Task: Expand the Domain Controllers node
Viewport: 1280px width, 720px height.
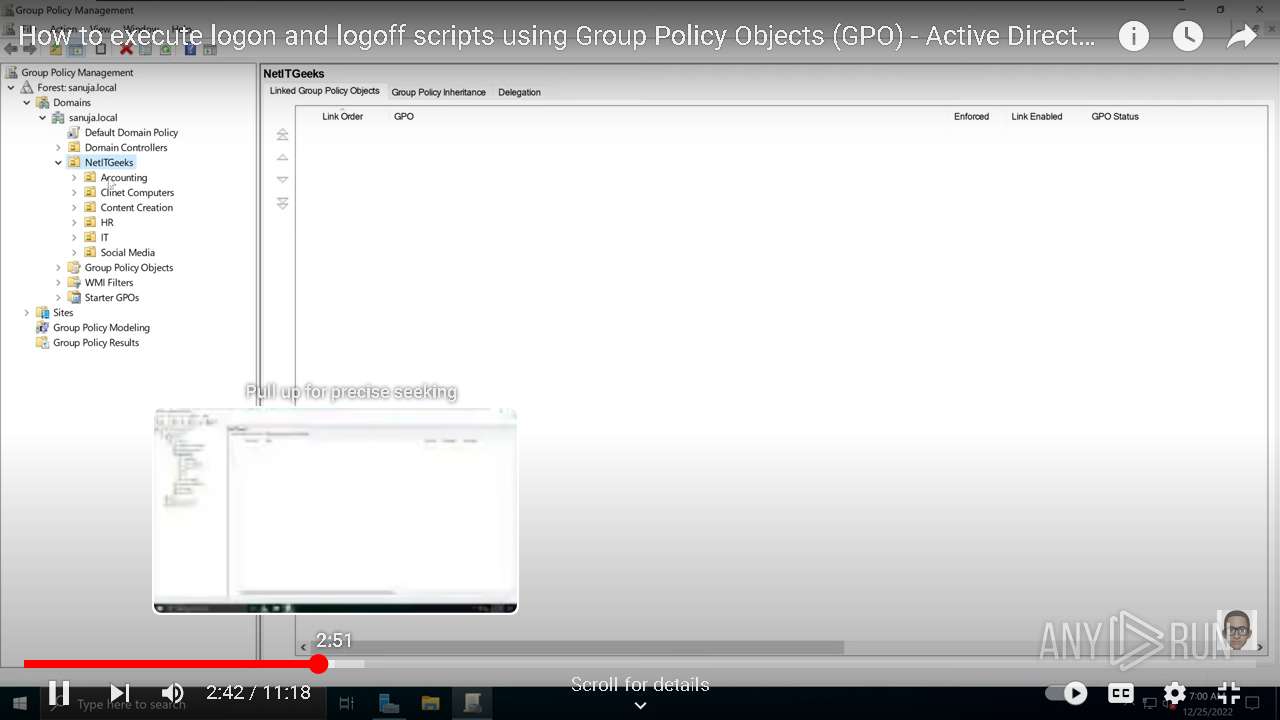Action: point(59,148)
